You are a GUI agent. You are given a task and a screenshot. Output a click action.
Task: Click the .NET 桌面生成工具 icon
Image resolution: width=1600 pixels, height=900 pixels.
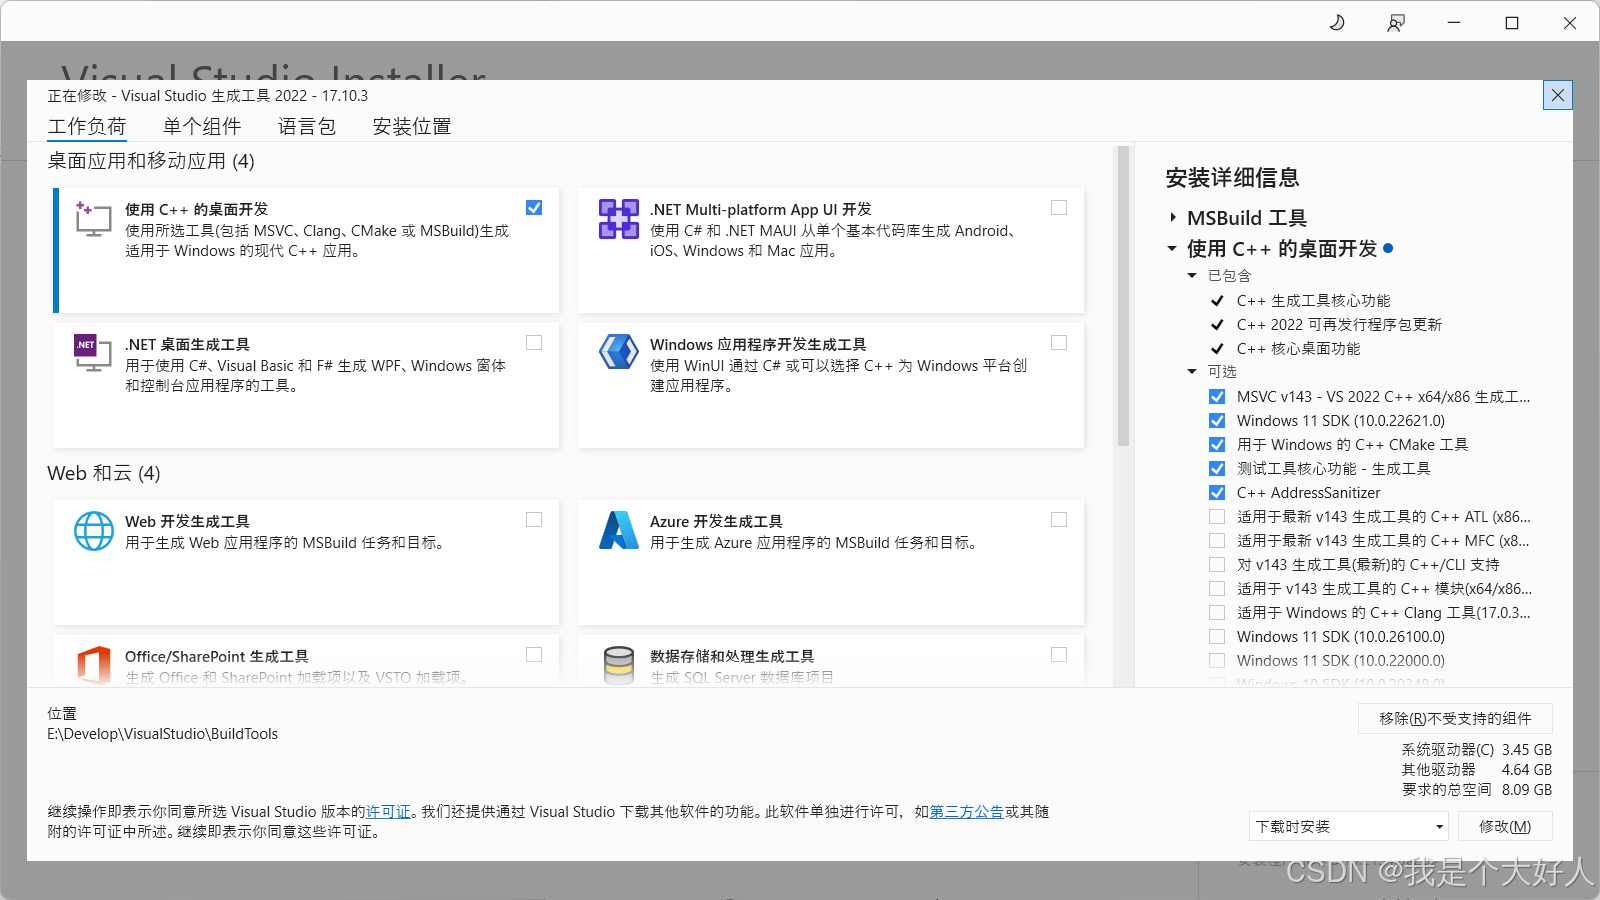[93, 353]
